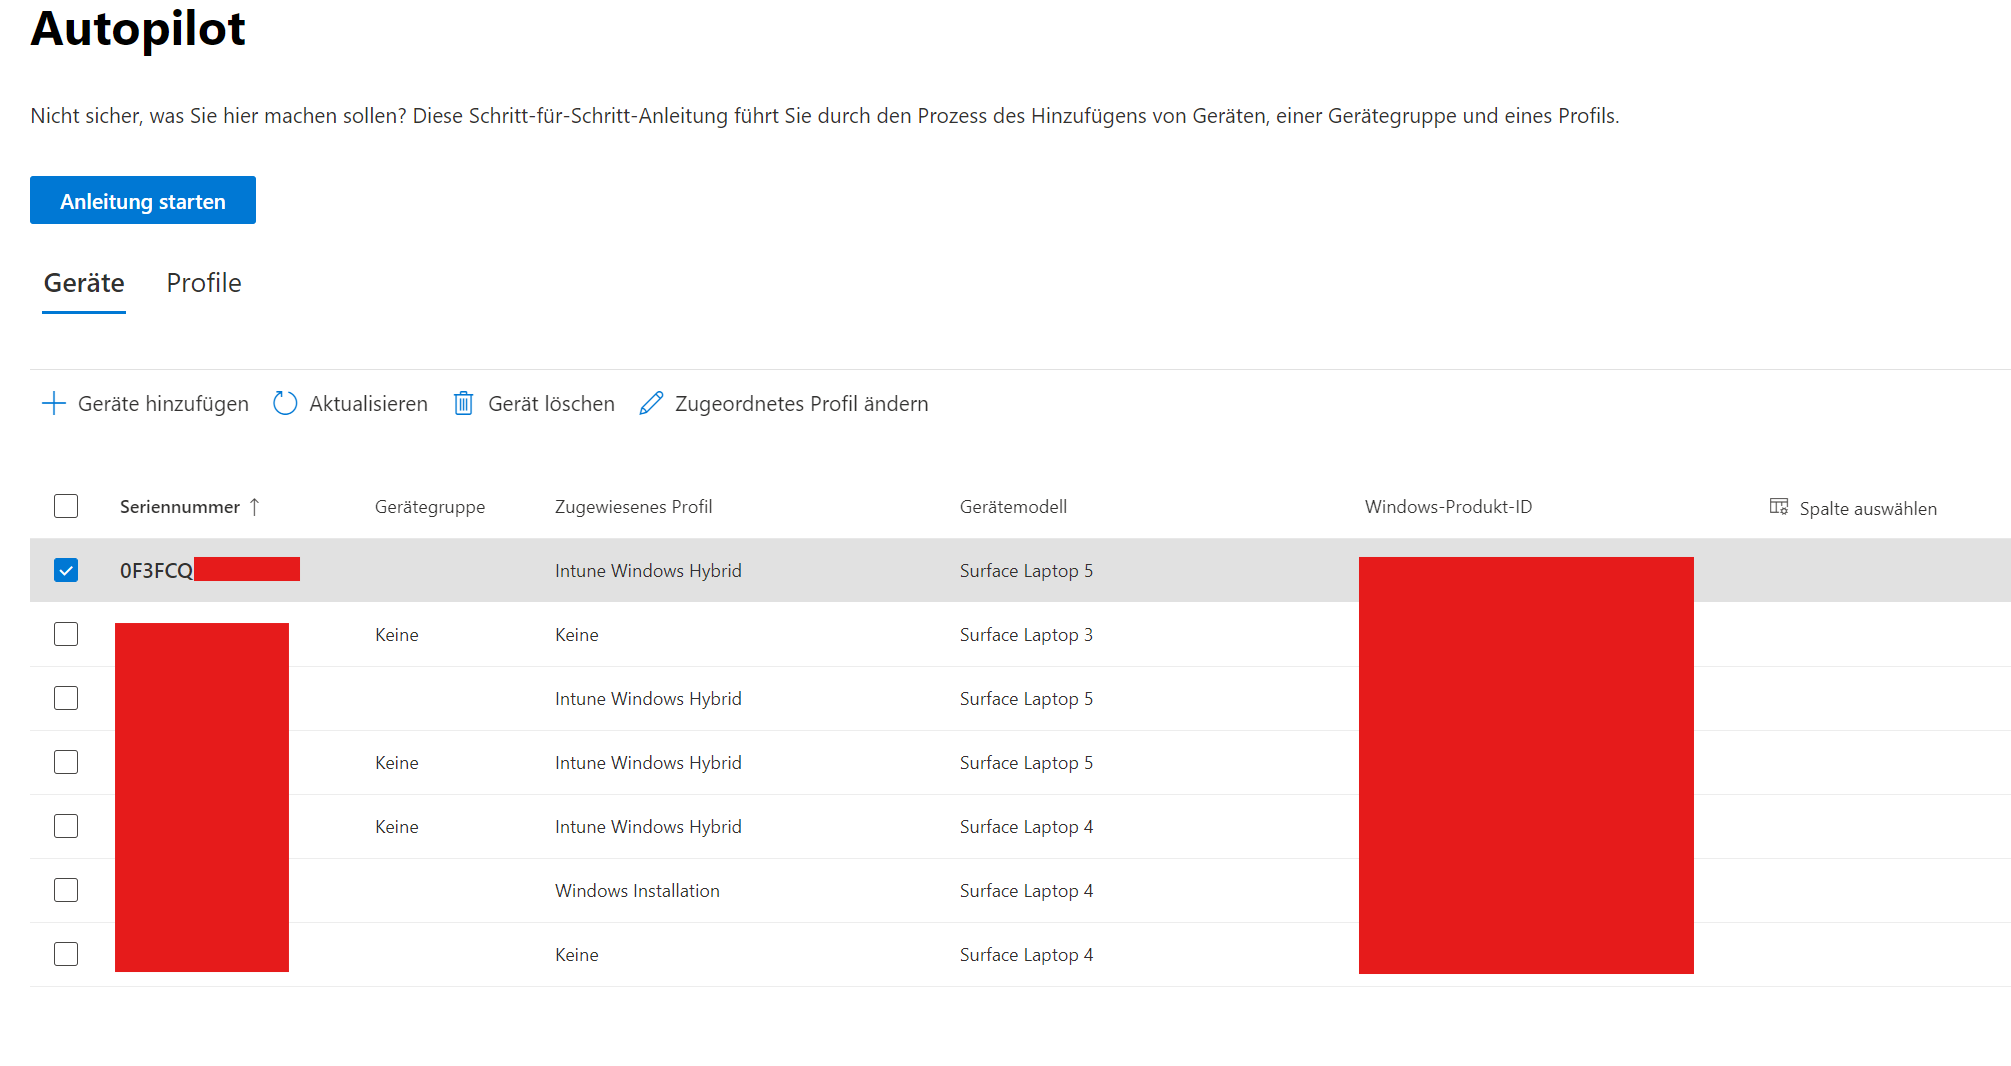Switch to the Profile tab

point(204,283)
